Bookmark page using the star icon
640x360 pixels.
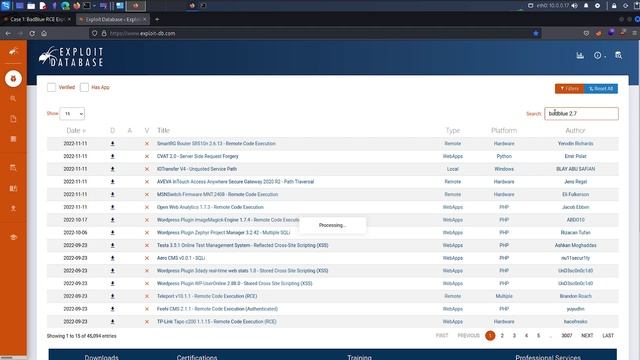pyautogui.click(x=536, y=33)
